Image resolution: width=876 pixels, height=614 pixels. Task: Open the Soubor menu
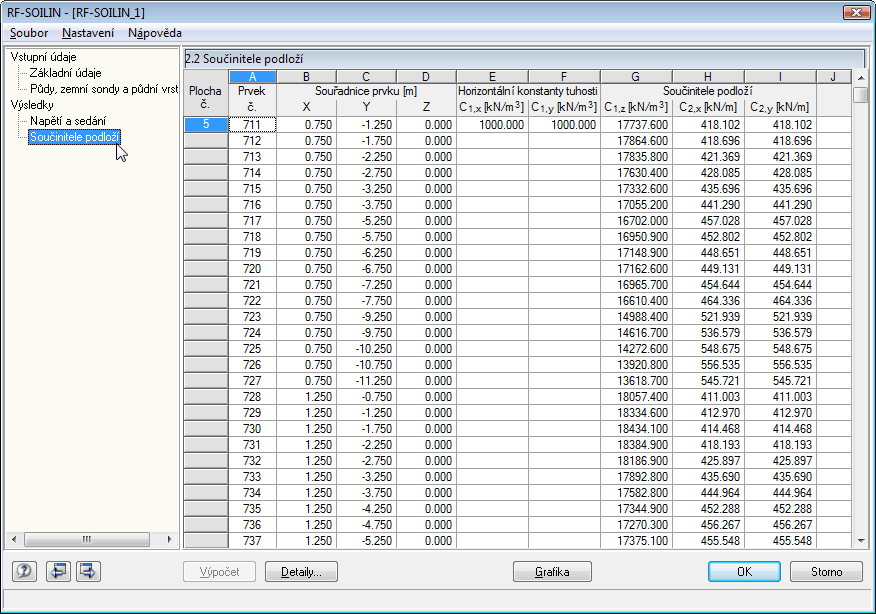pos(29,33)
